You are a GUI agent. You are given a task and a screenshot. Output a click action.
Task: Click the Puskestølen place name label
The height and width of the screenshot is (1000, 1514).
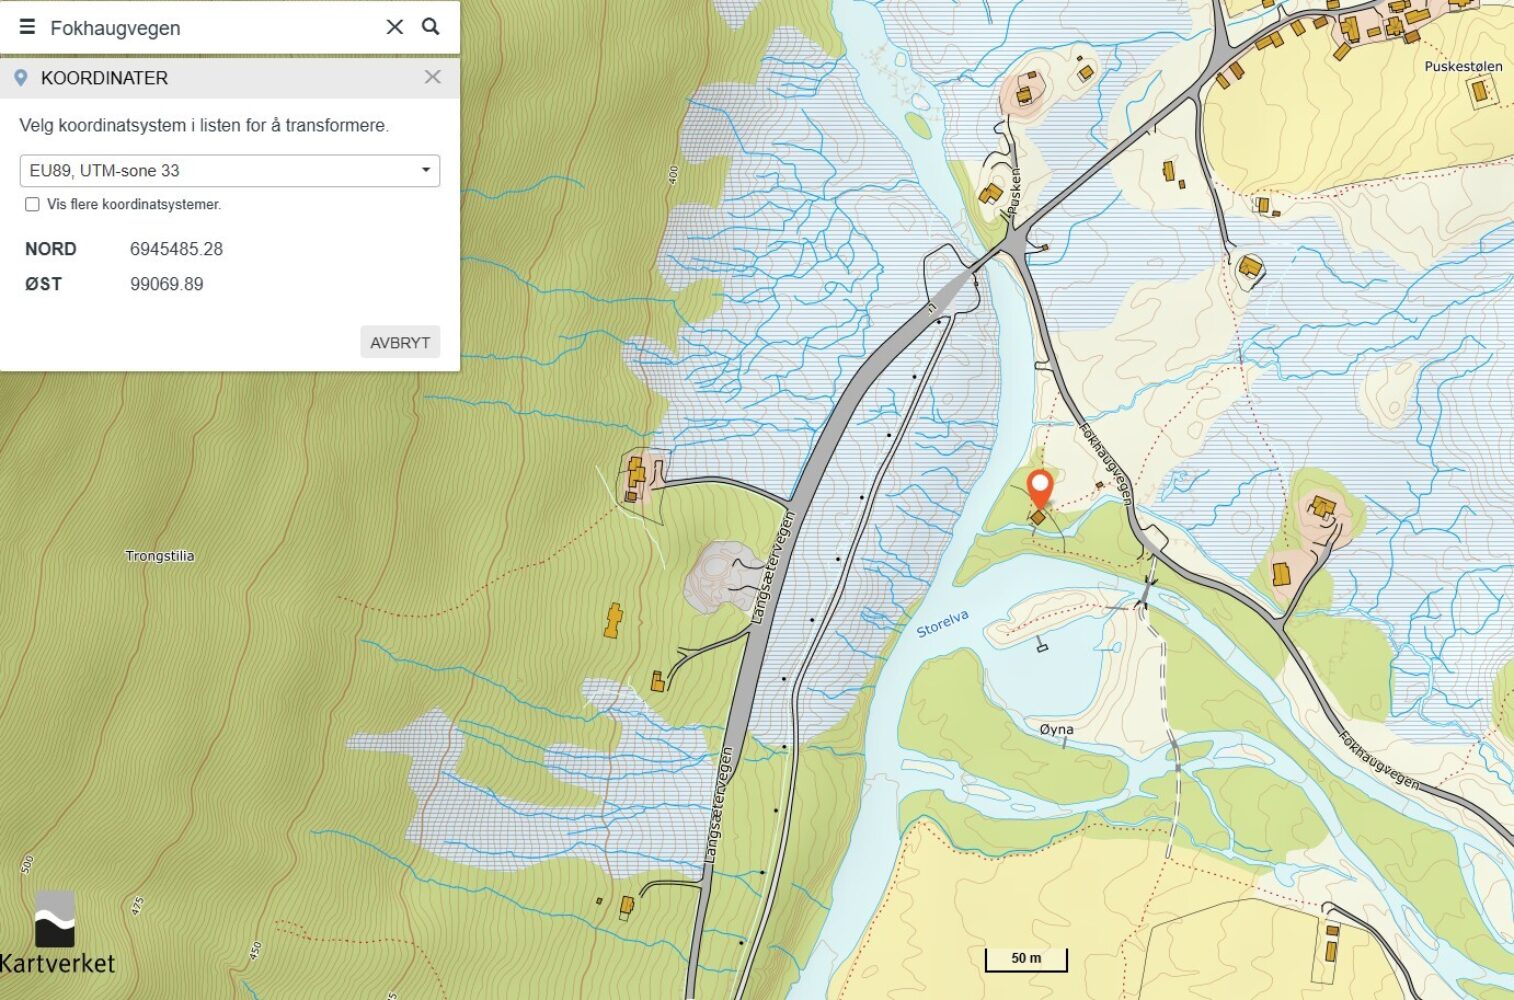click(1462, 66)
